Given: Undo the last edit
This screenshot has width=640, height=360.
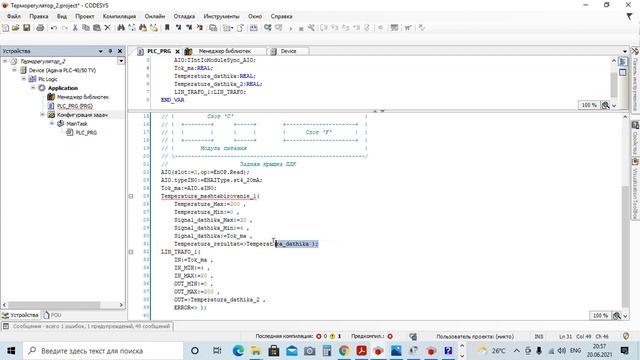Looking at the screenshot, I should 53,28.
